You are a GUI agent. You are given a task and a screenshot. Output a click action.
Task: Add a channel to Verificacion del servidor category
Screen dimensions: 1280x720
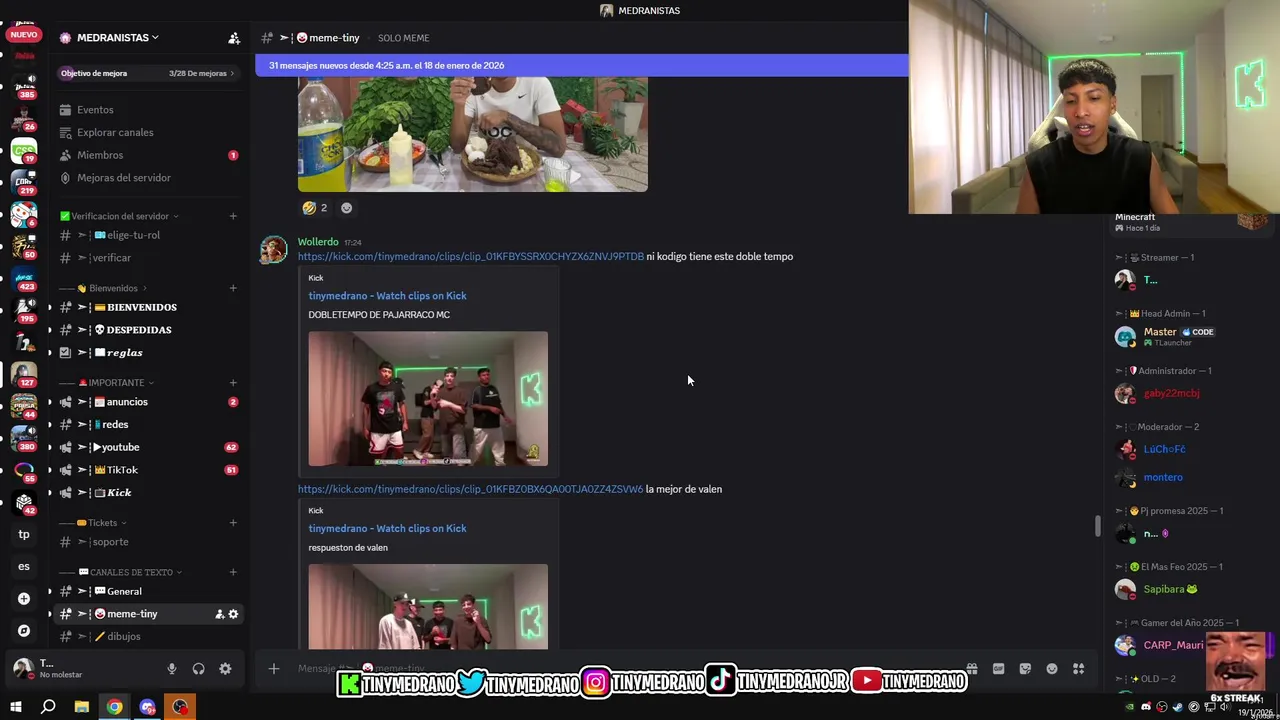233,216
